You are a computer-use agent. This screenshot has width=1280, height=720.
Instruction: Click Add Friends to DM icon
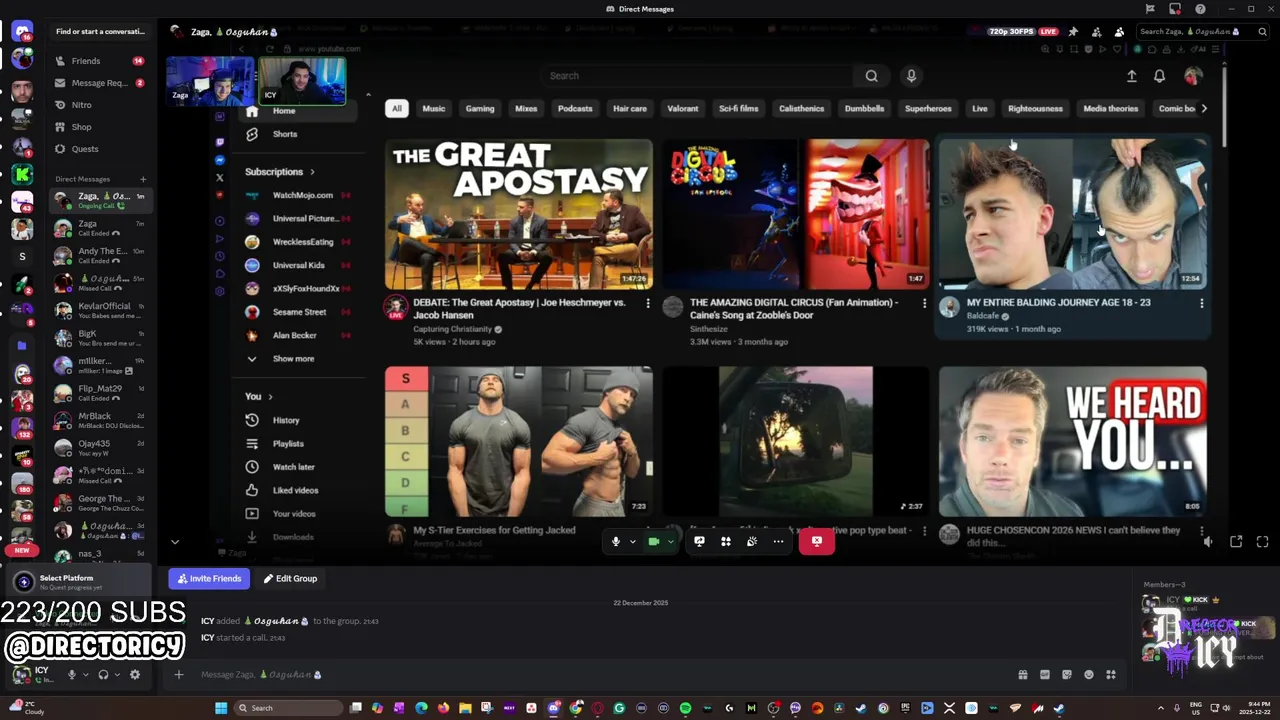point(1096,31)
